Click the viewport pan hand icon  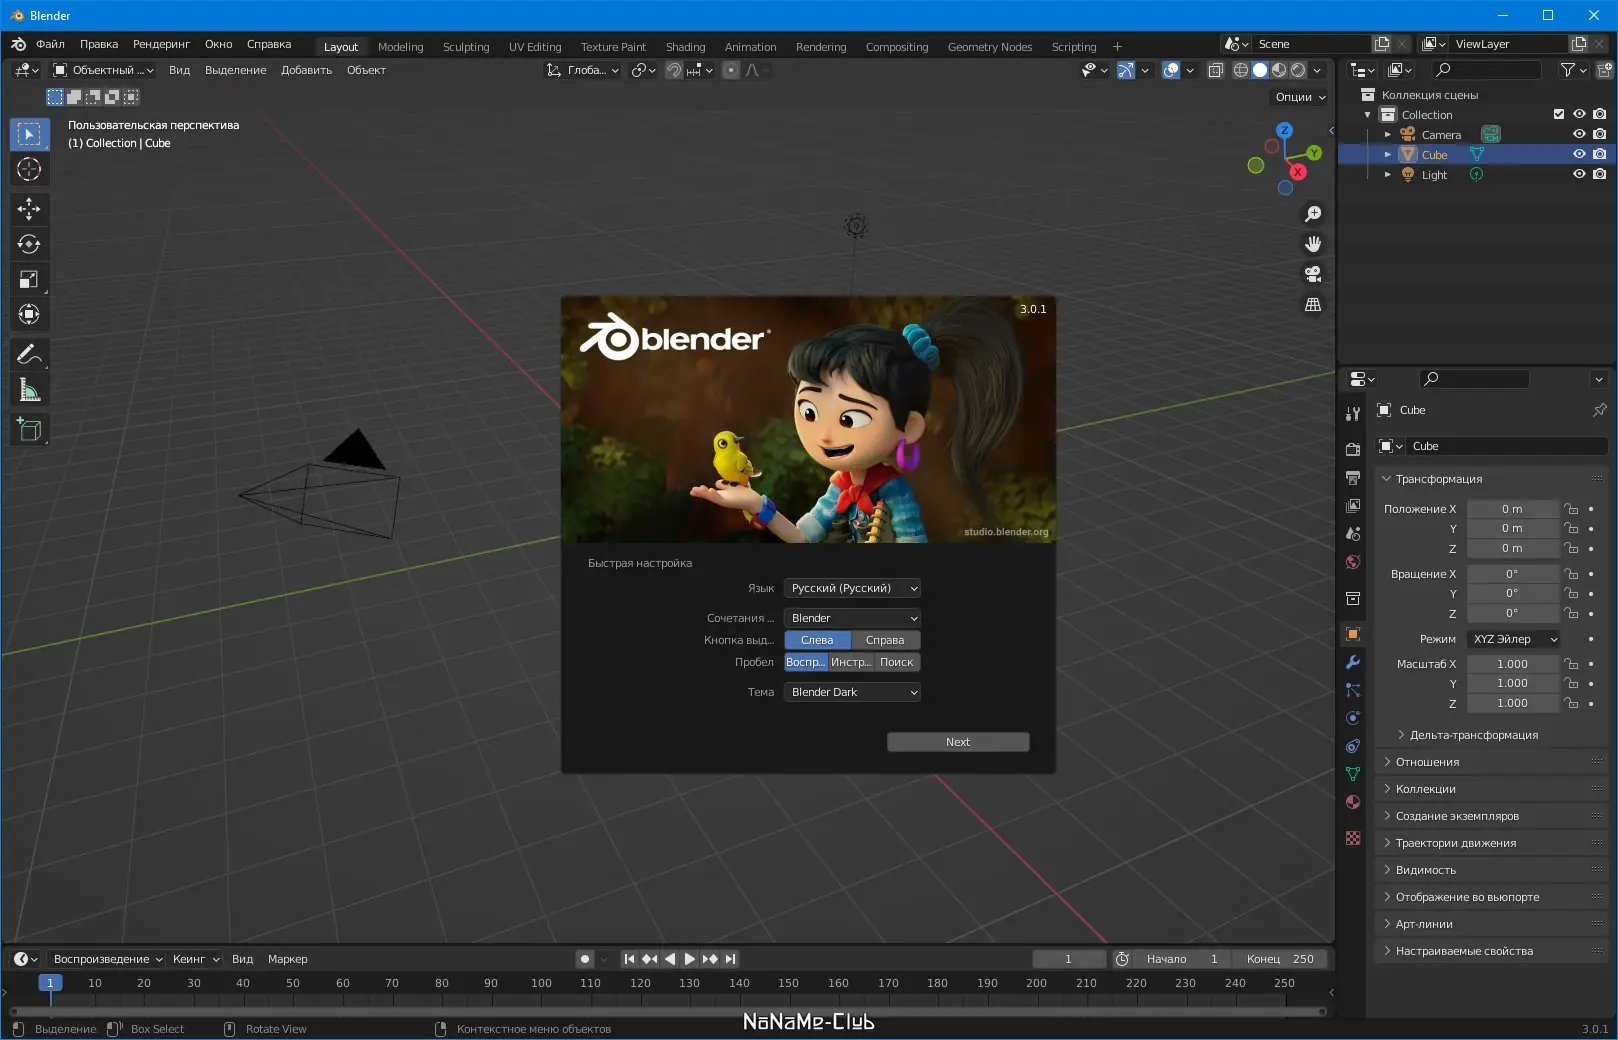click(1313, 244)
